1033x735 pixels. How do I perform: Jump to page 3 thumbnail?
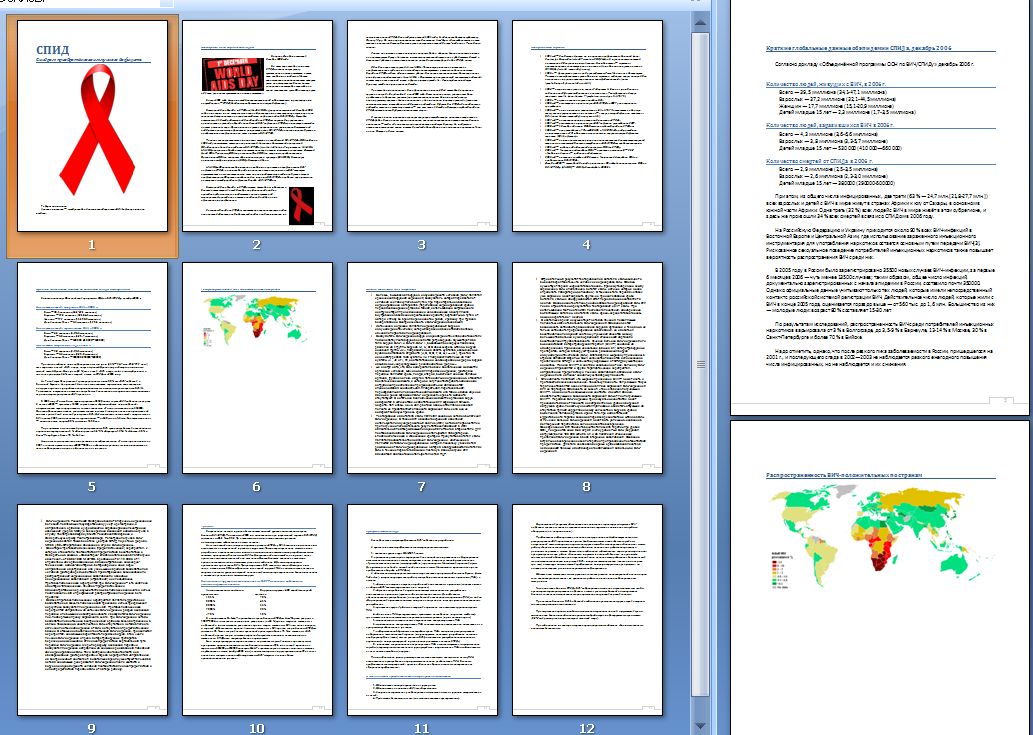tap(422, 126)
